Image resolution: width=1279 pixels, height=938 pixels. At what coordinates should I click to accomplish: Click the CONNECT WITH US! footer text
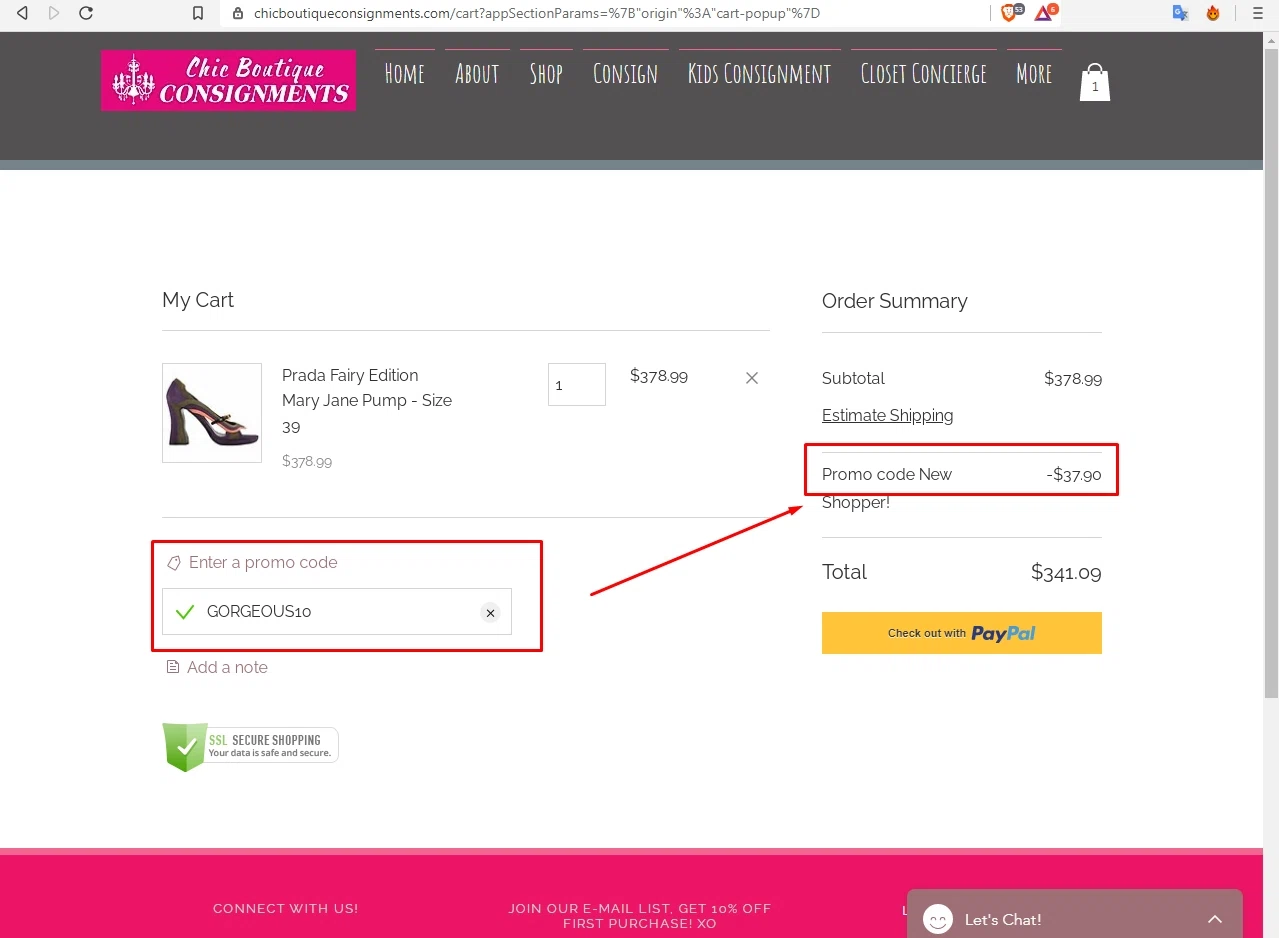click(x=286, y=909)
